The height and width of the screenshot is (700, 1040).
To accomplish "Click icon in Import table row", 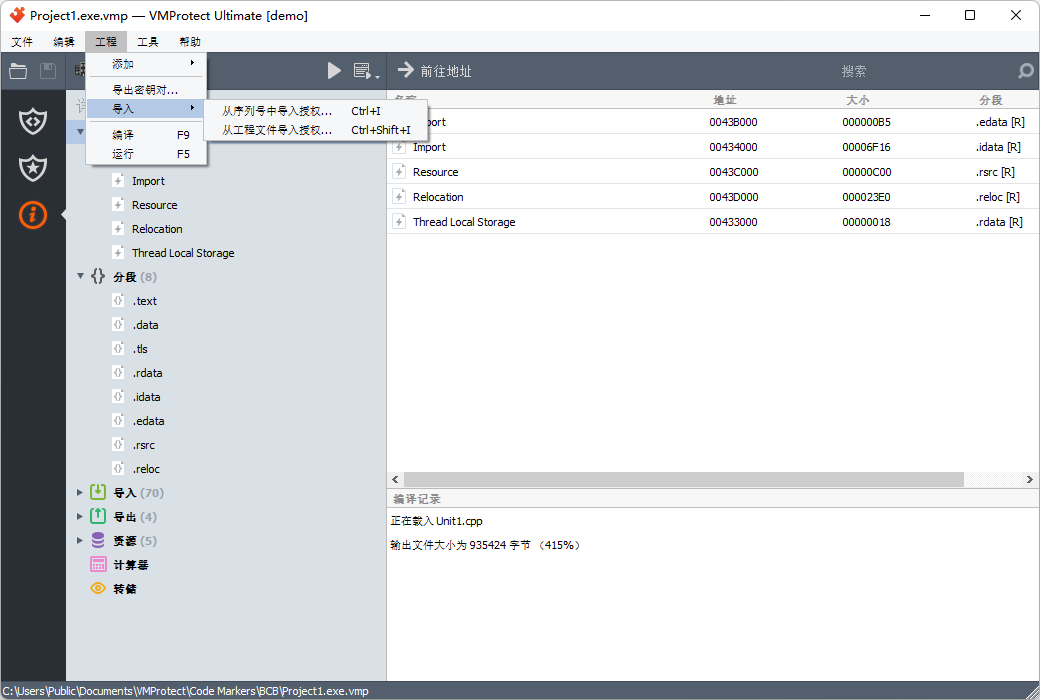I will [x=399, y=147].
